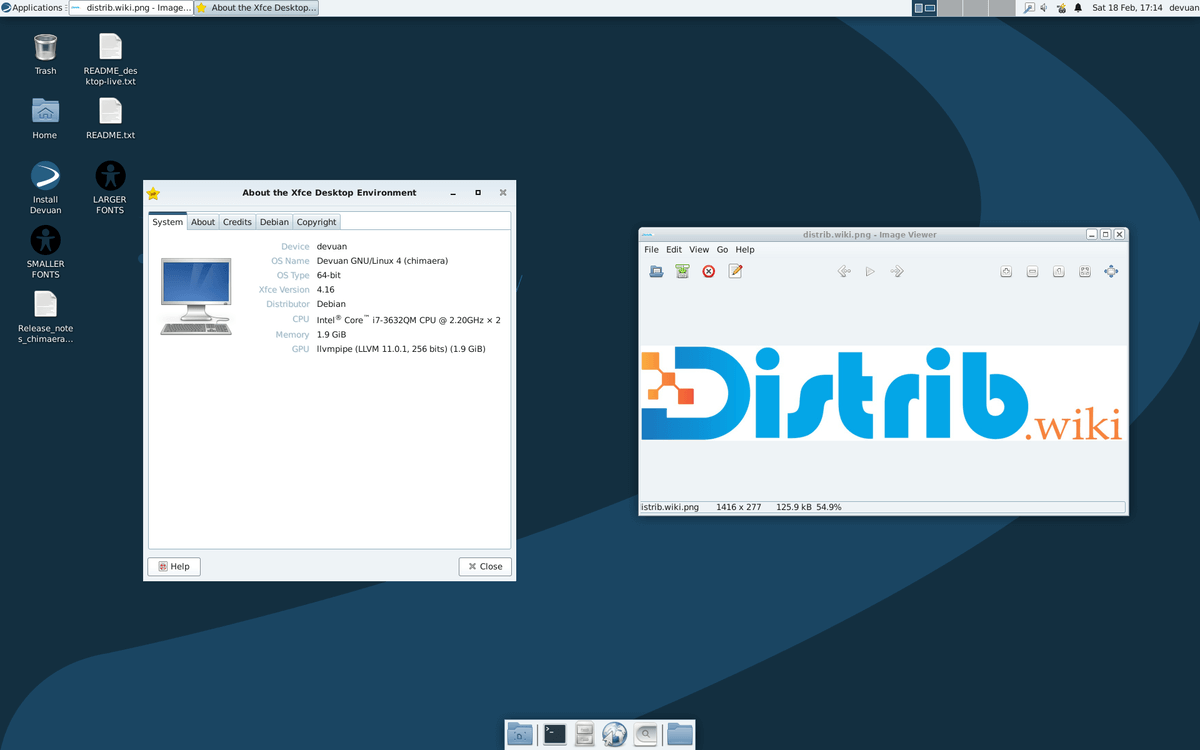Open the volume control in top panel

tap(1044, 8)
